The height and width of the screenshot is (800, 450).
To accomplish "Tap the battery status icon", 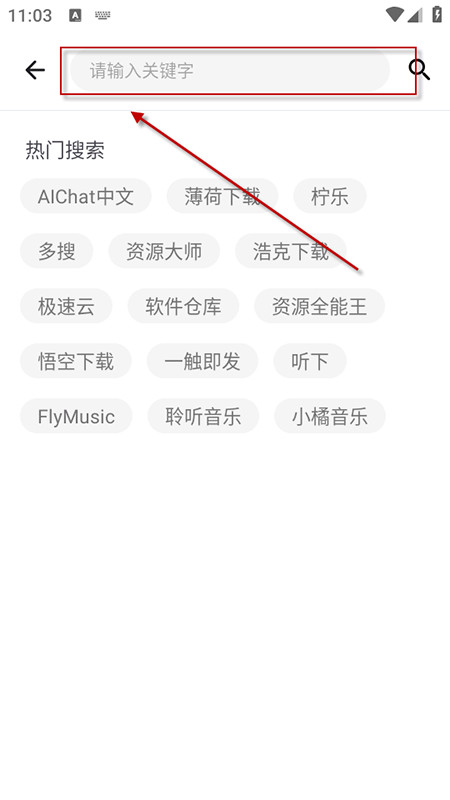I will tap(437, 14).
